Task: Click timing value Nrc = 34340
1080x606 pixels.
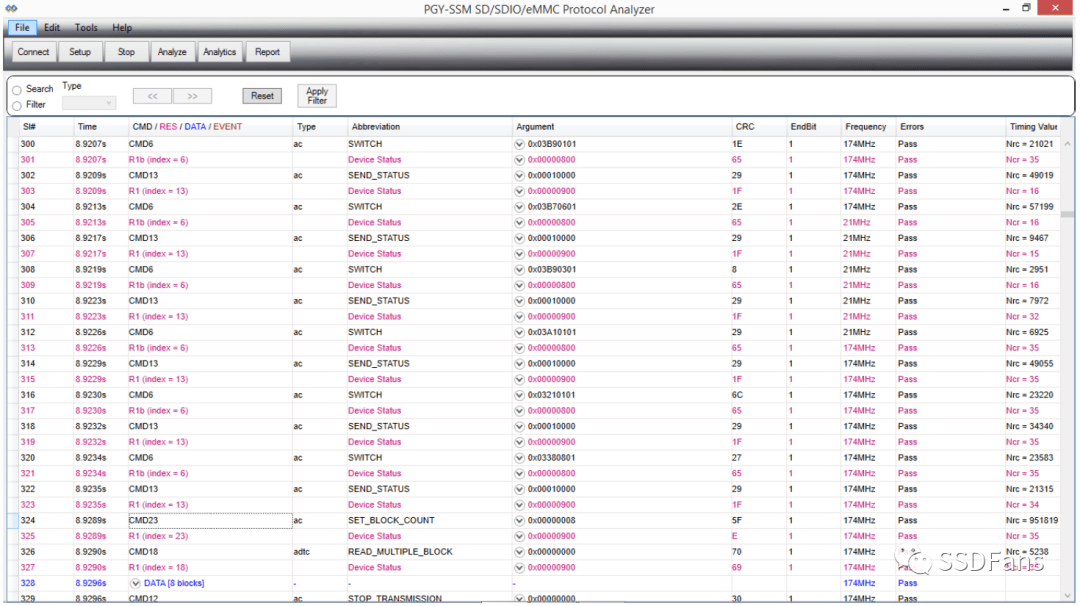Action: click(x=1029, y=426)
